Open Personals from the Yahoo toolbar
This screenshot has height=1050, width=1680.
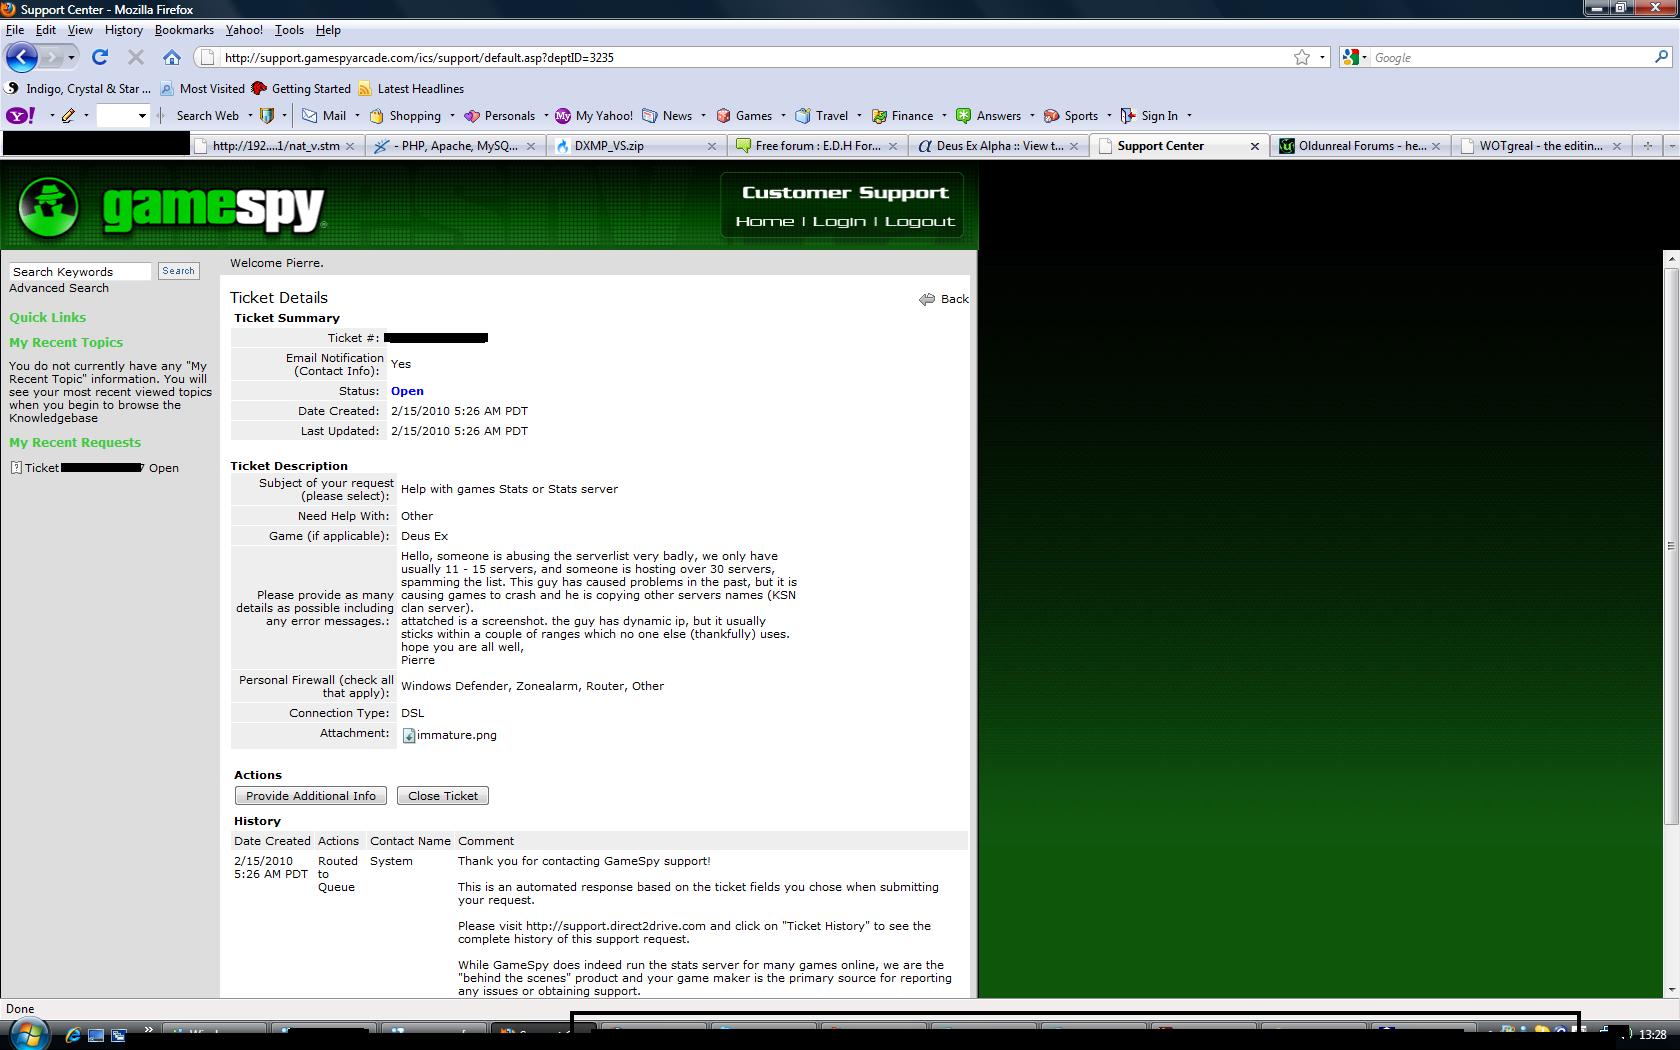(x=499, y=115)
